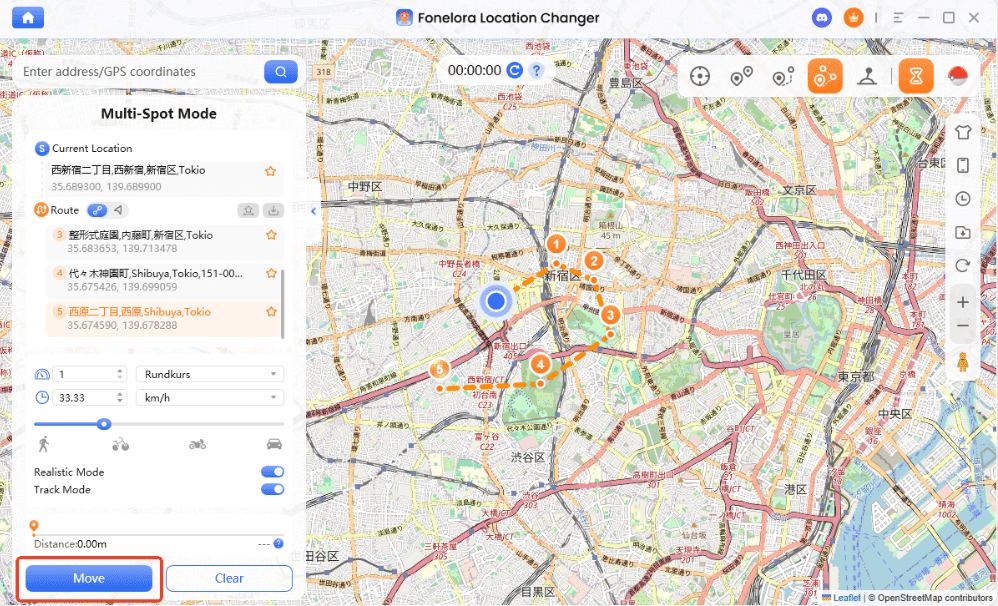Screen dimensions: 998x606
Task: Click the Move button
Action: click(89, 579)
